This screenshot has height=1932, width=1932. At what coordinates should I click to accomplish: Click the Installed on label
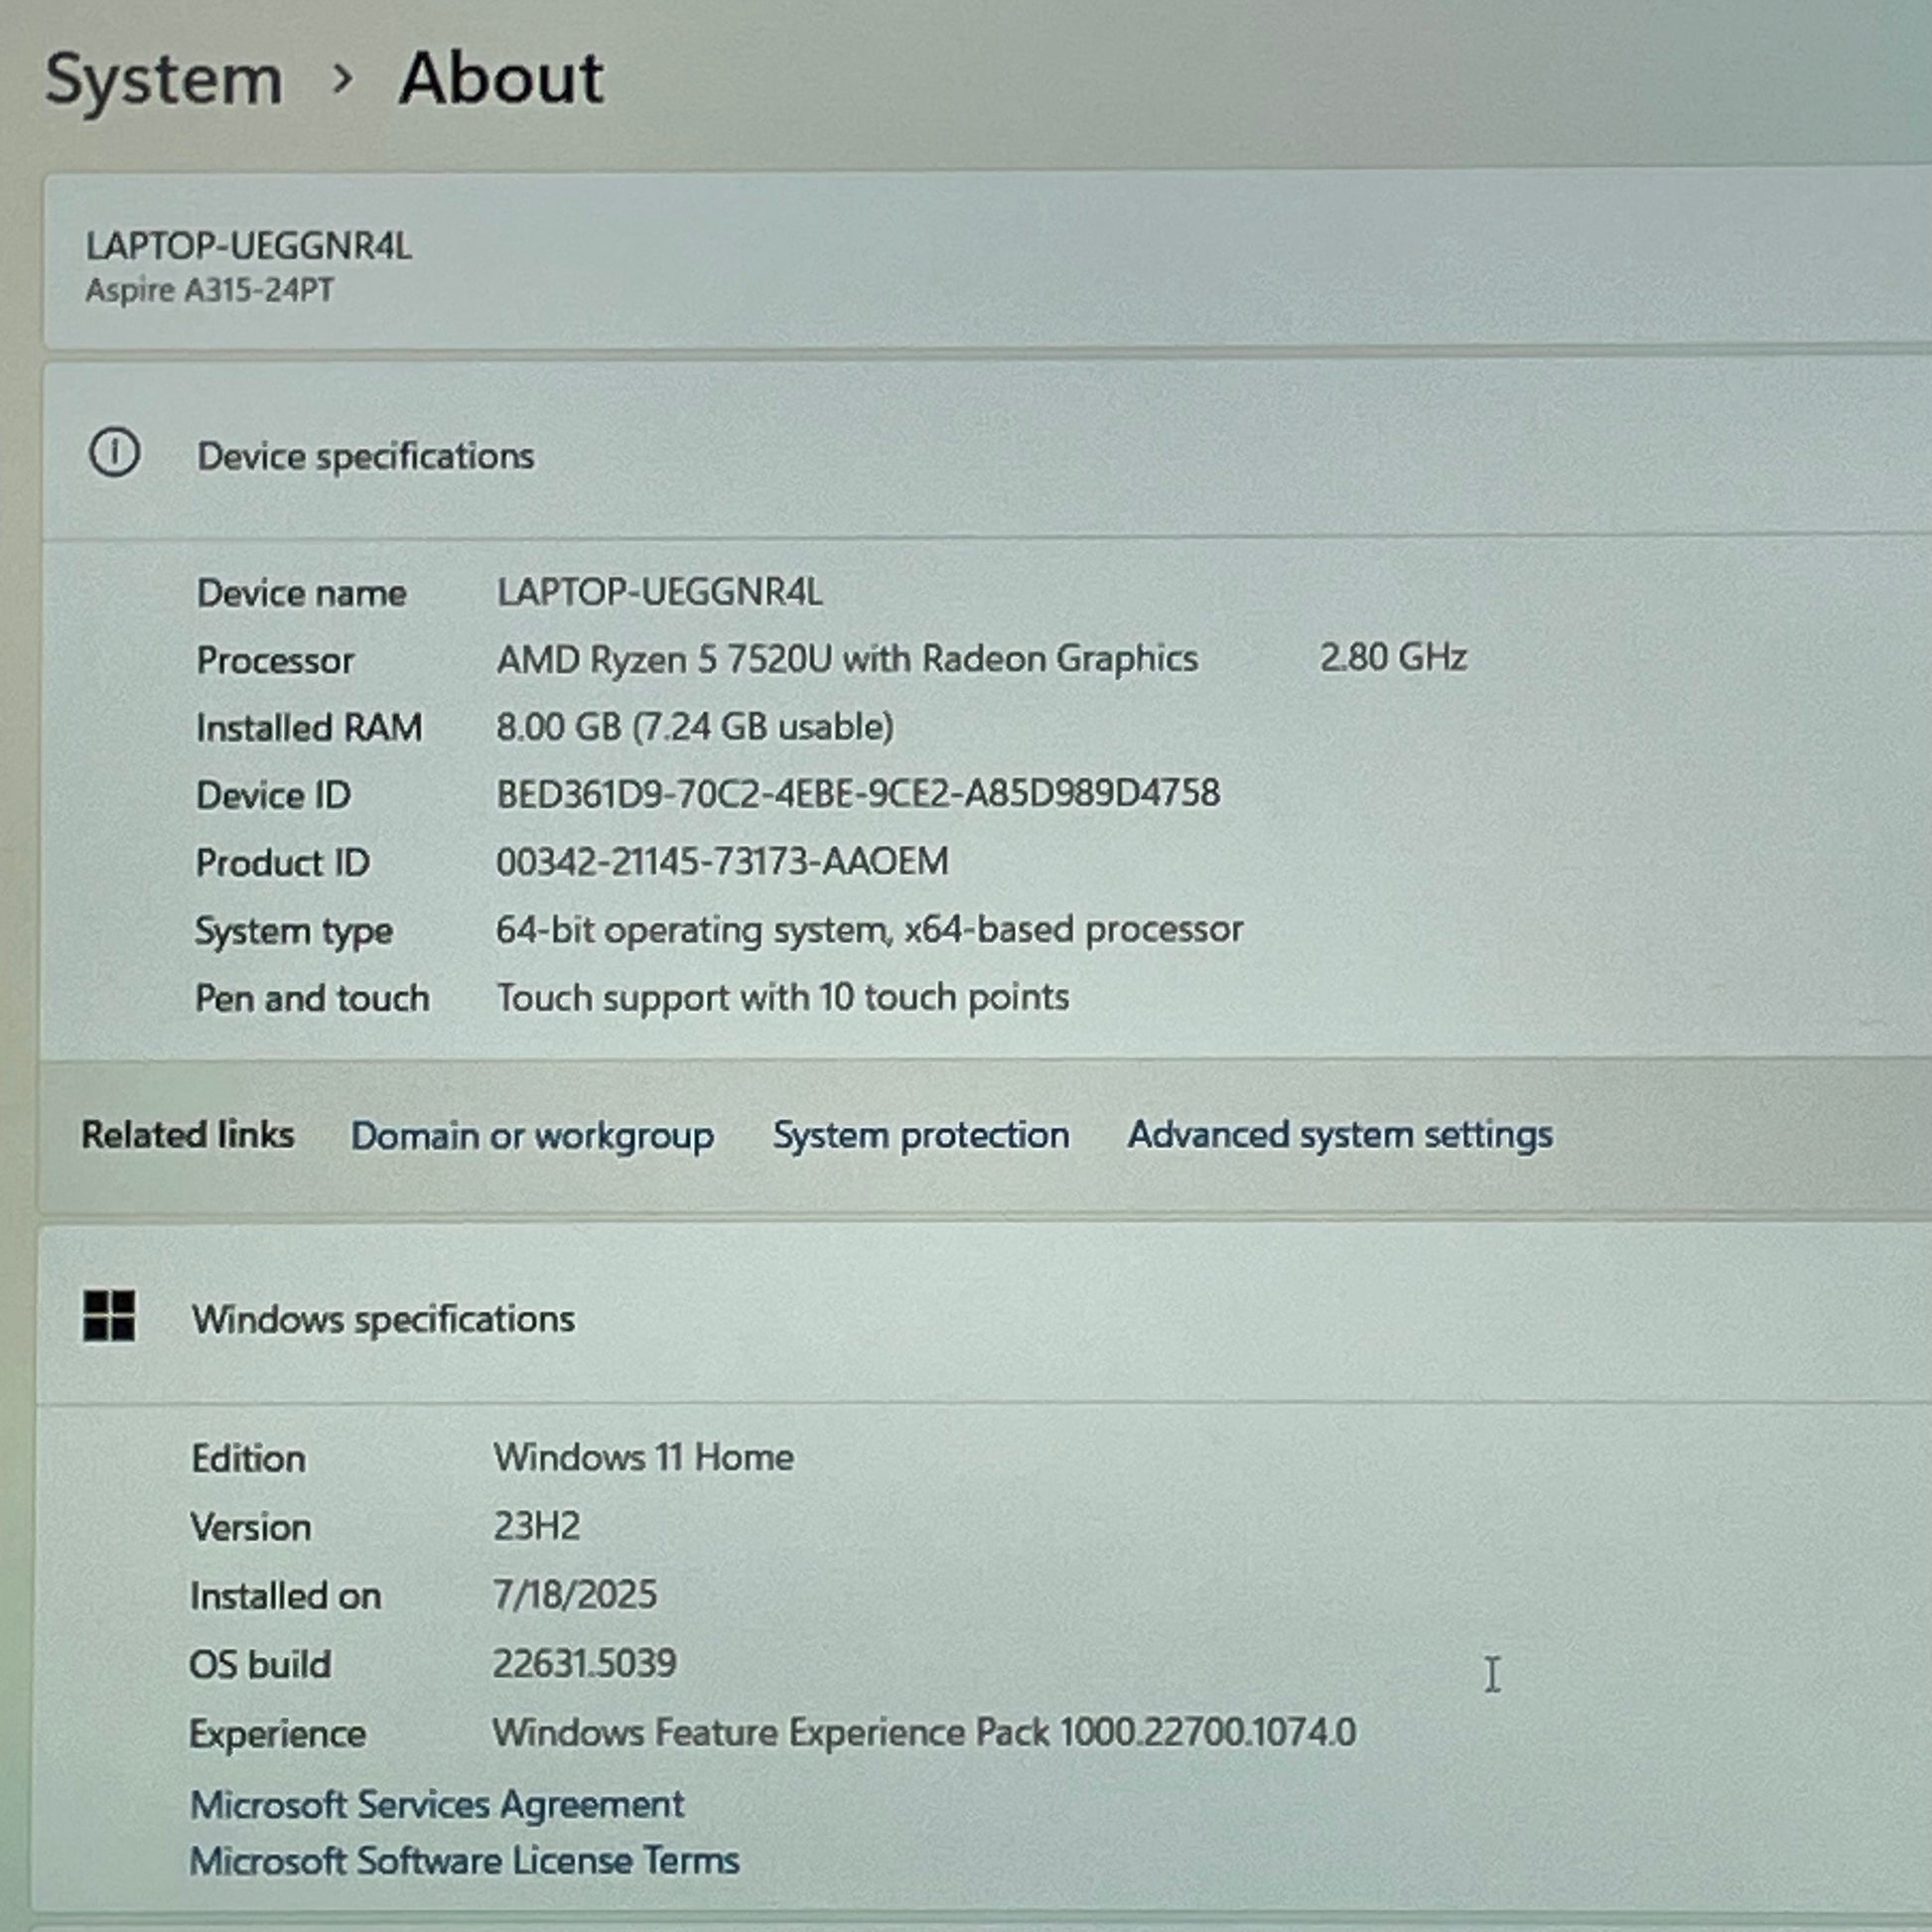coord(286,1597)
